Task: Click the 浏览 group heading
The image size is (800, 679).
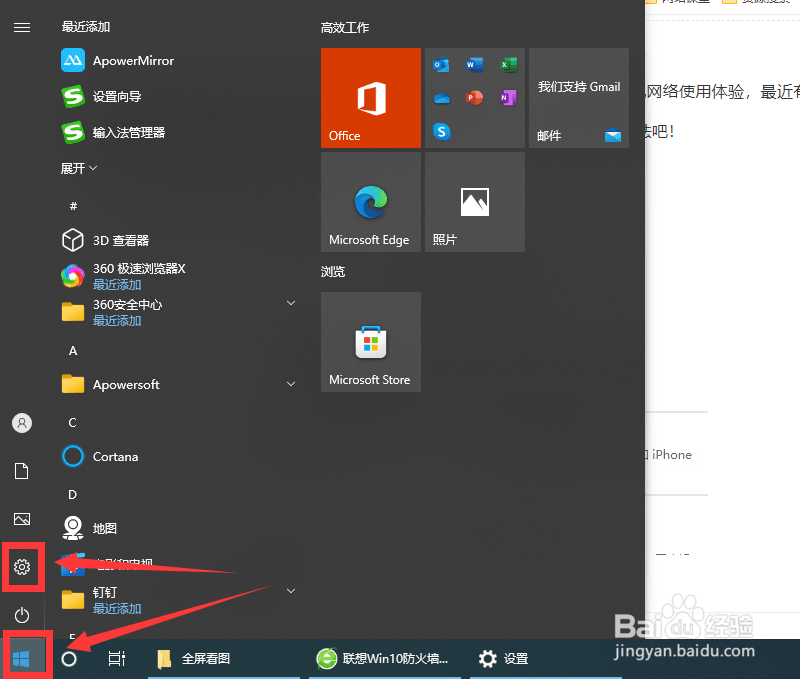Action: 333,271
